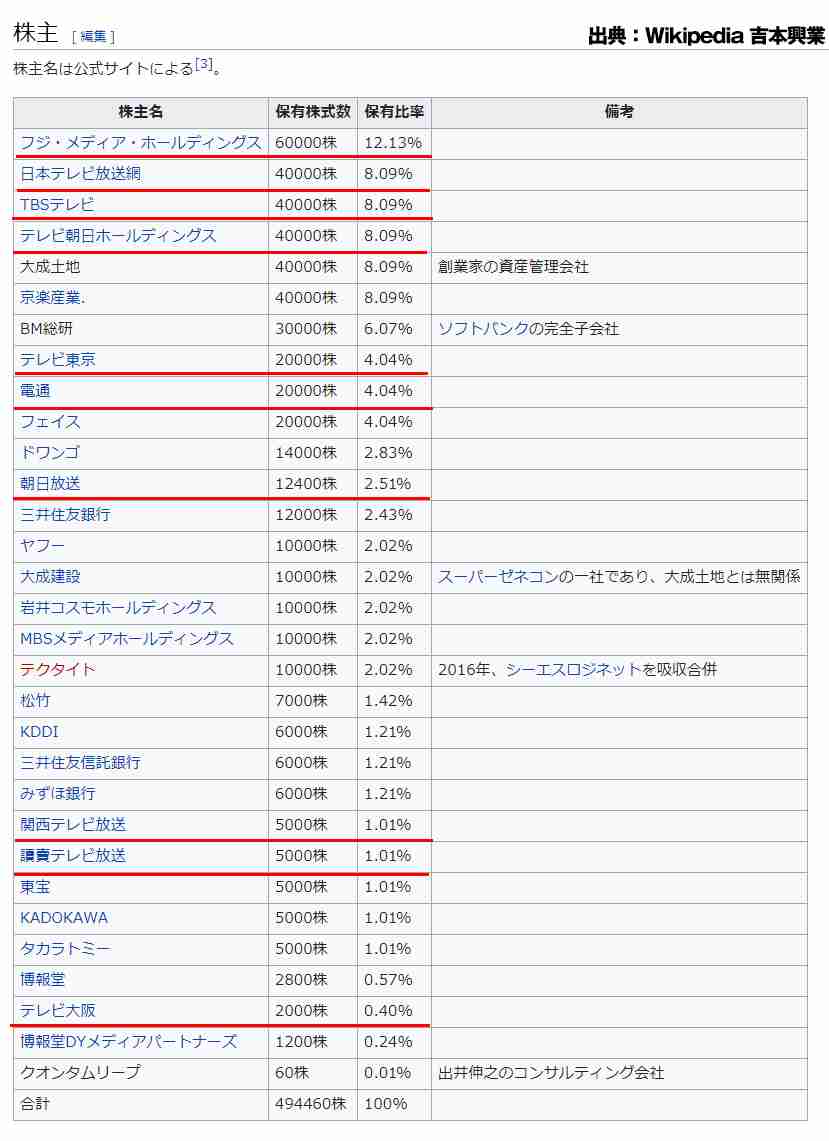Open the テレビ東京 link
The image size is (829, 1141).
click(57, 359)
